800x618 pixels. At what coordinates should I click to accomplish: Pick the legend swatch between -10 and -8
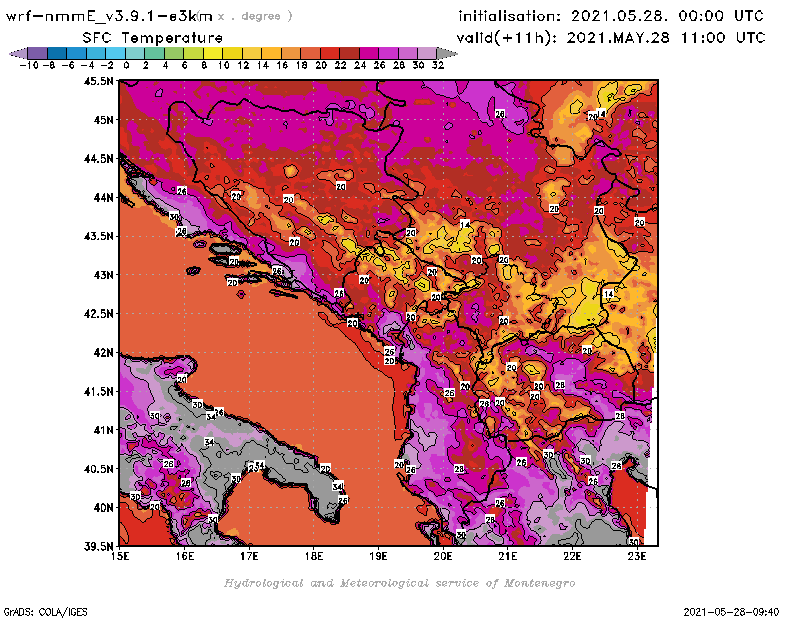38,53
